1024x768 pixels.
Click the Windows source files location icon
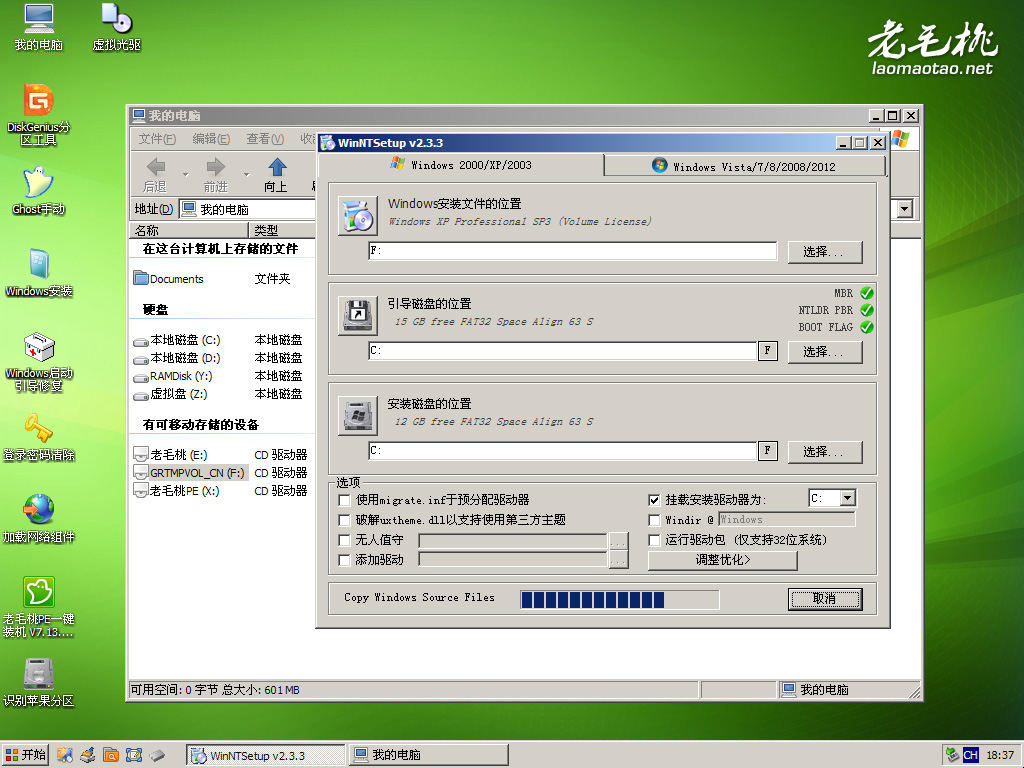point(358,216)
